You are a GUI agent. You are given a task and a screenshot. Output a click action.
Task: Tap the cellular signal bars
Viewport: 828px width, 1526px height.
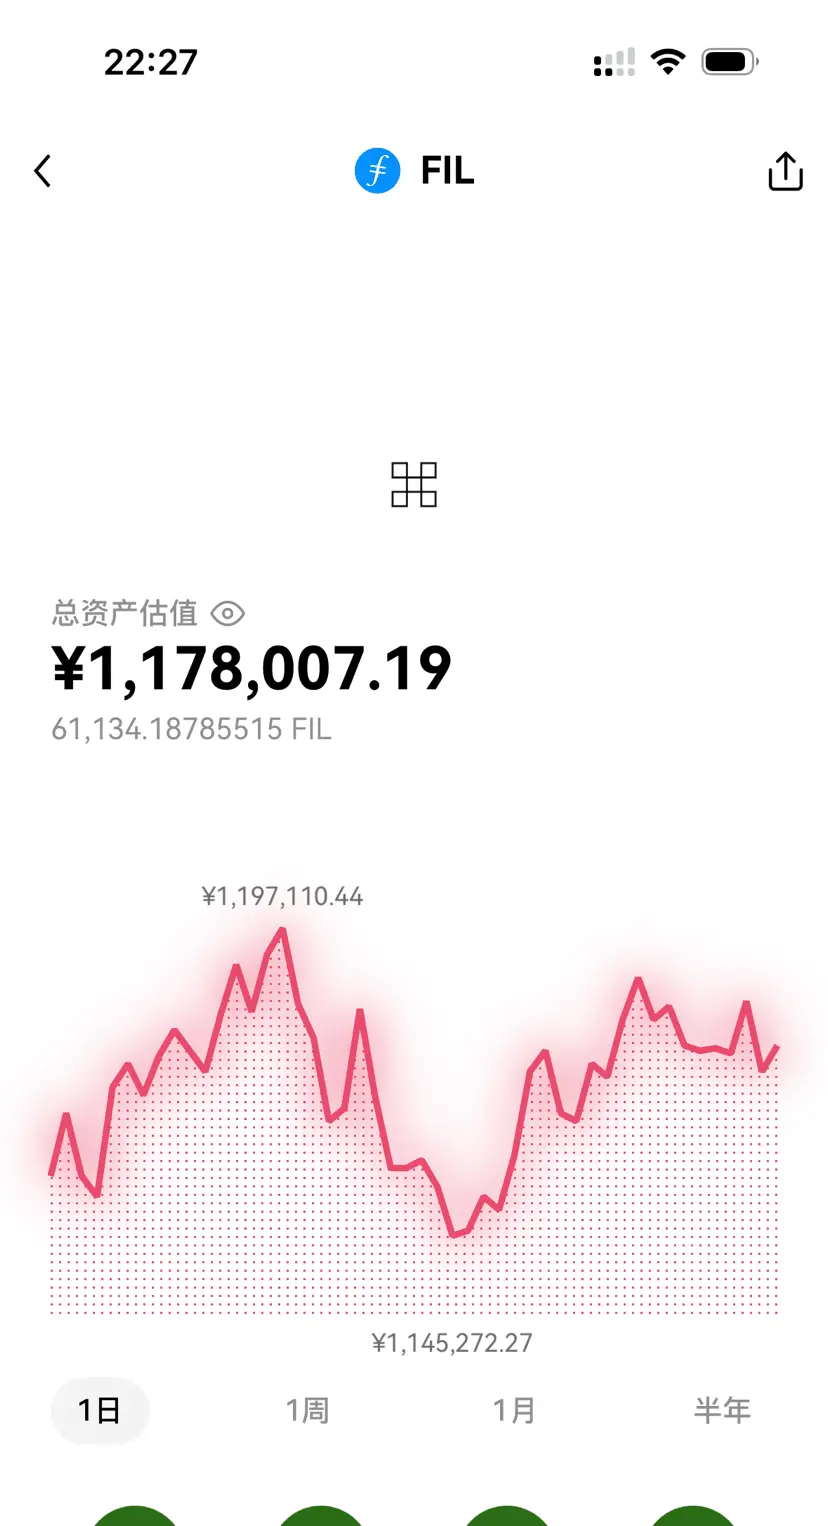coord(614,63)
